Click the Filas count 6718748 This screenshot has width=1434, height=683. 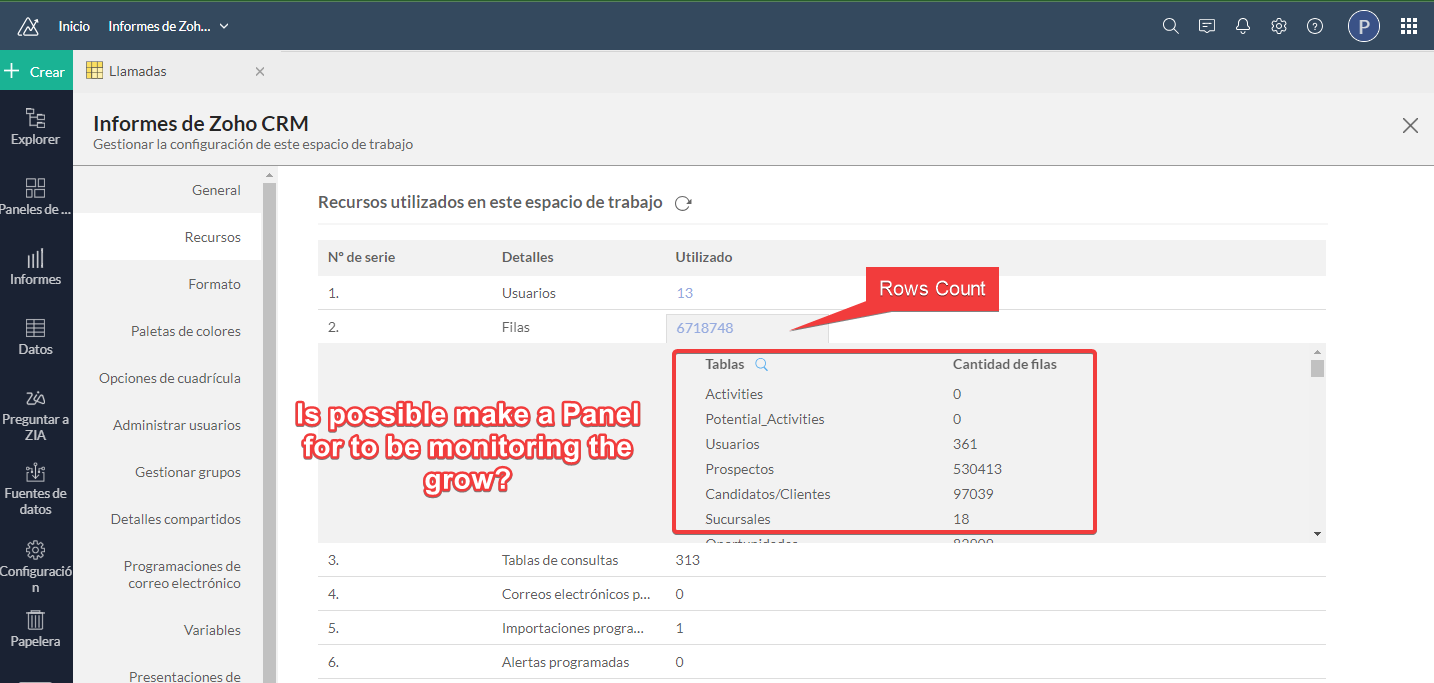[705, 327]
